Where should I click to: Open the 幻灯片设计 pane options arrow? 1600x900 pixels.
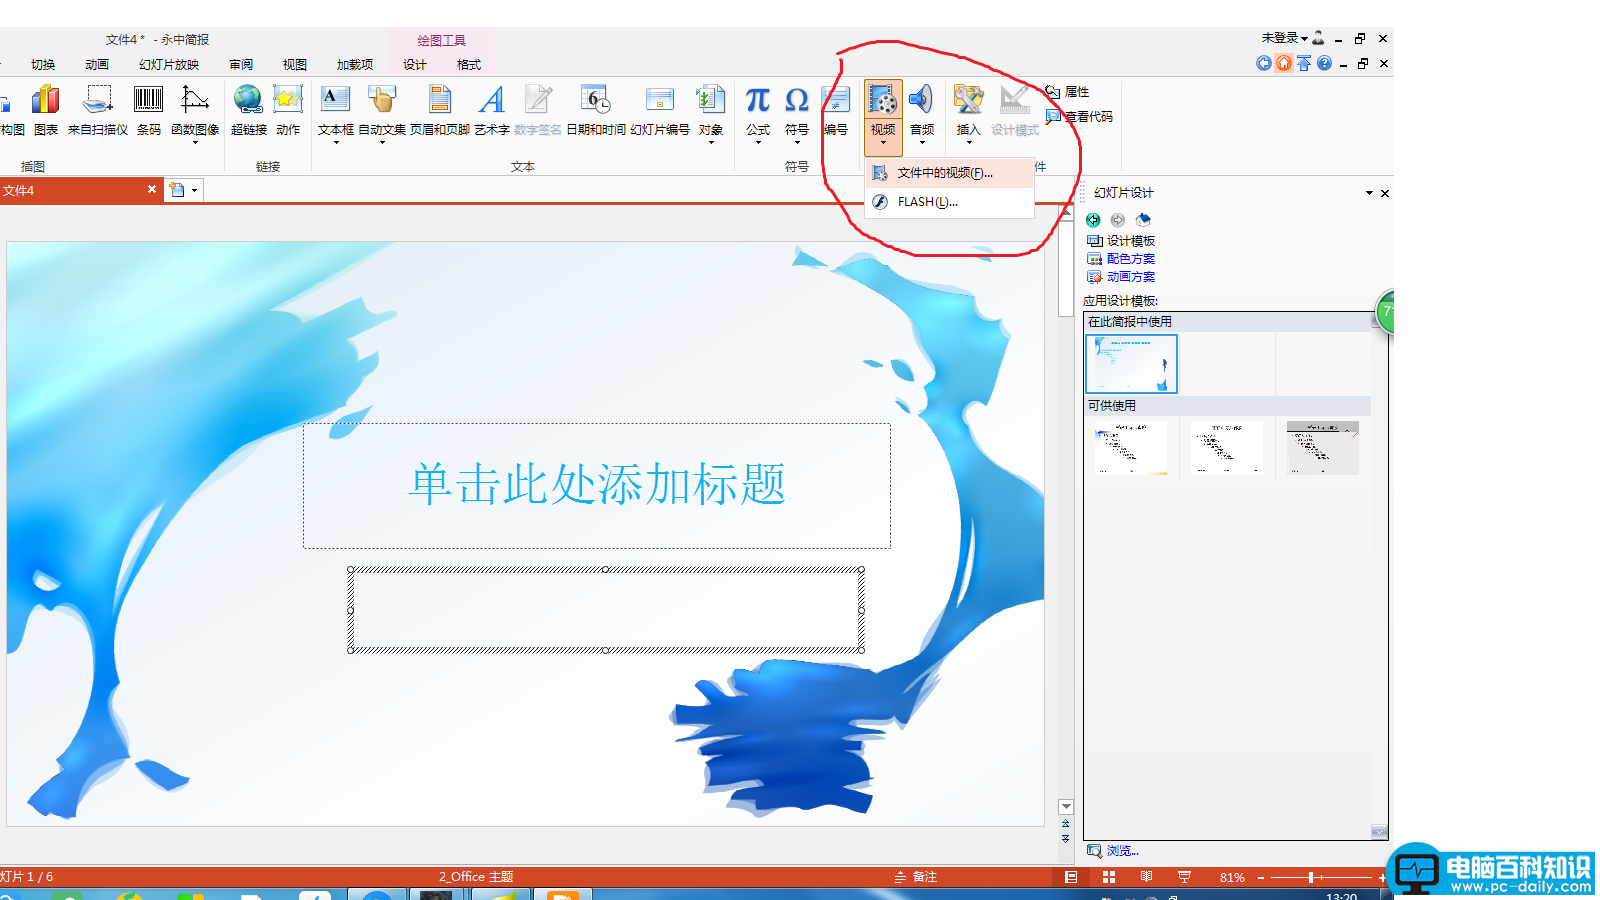point(1369,193)
